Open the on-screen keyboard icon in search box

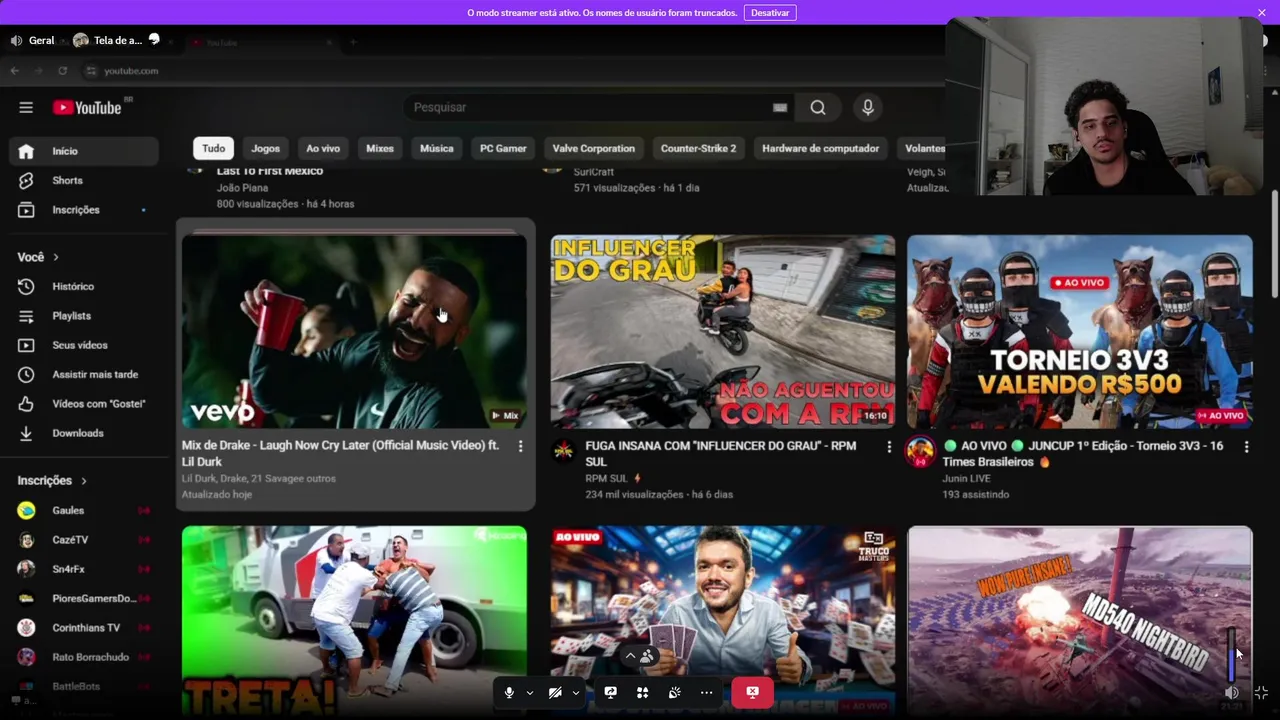[x=780, y=107]
